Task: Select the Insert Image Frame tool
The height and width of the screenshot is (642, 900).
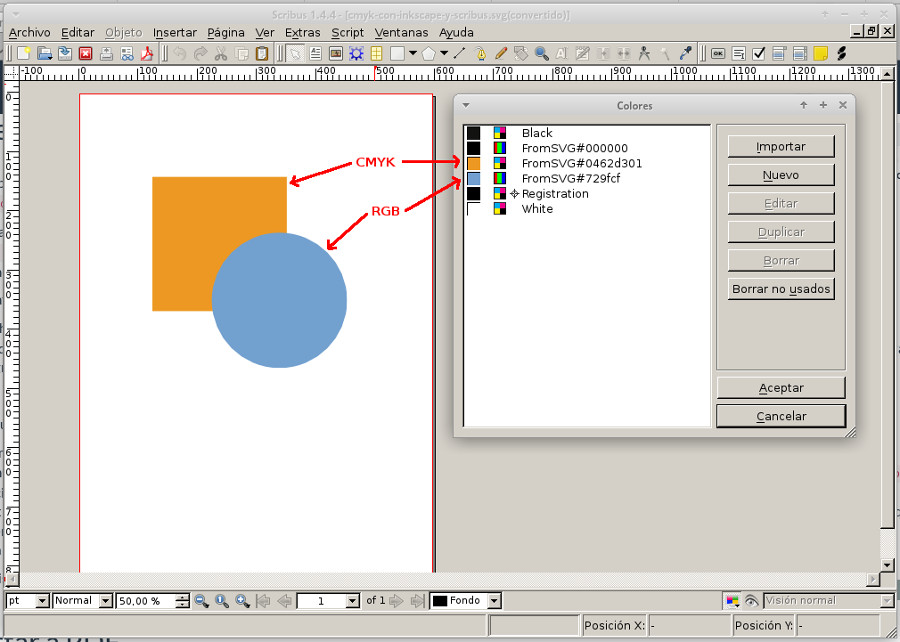Action: (336, 53)
